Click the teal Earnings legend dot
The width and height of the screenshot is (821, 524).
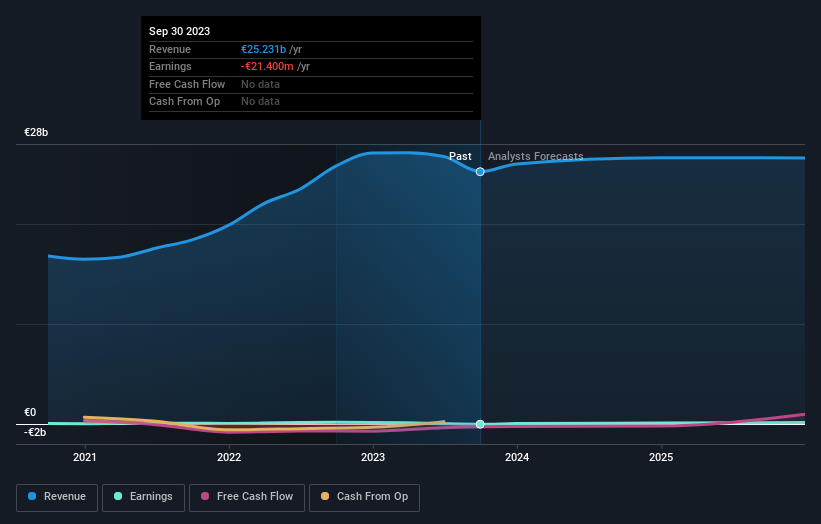click(118, 496)
